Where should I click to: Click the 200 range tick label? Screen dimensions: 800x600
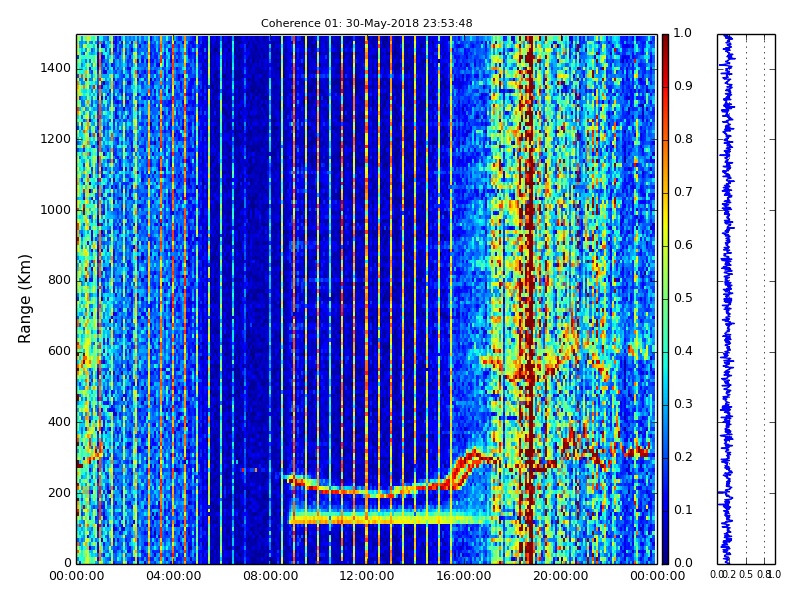tap(59, 493)
